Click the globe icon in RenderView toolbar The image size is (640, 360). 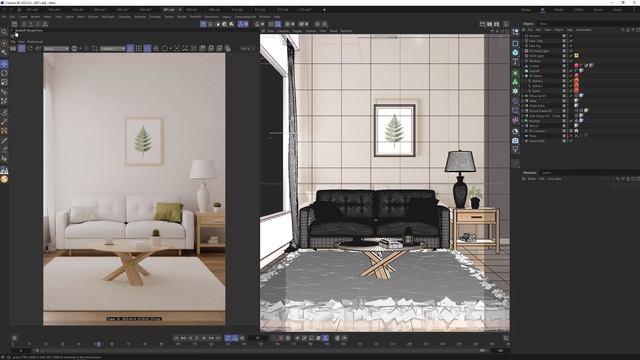pos(74,48)
